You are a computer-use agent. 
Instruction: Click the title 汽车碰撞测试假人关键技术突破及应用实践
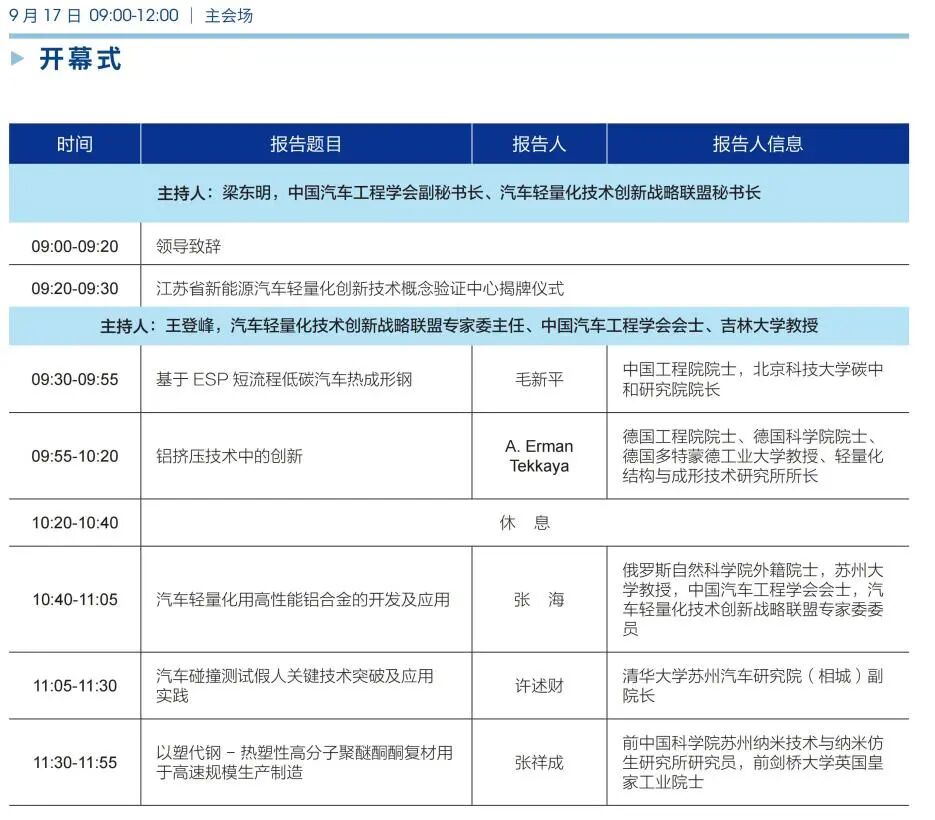[x=295, y=686]
